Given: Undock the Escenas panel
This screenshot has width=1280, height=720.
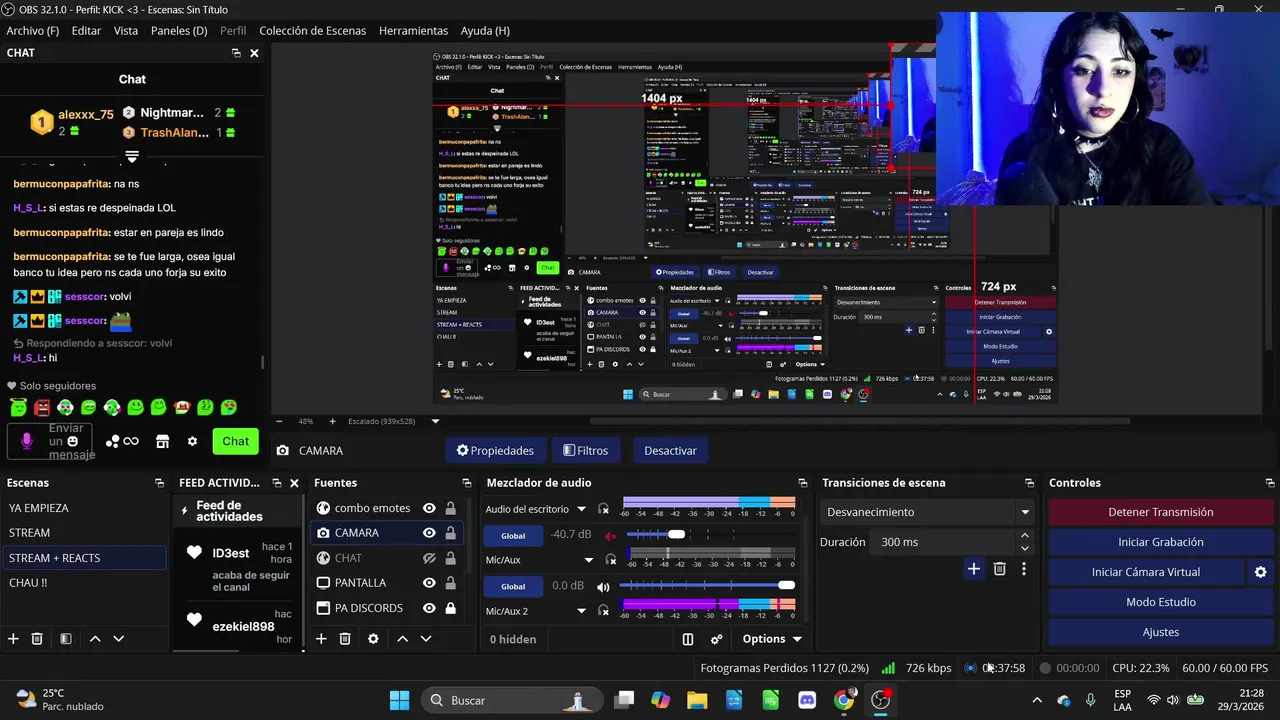Looking at the screenshot, I should click(x=159, y=483).
